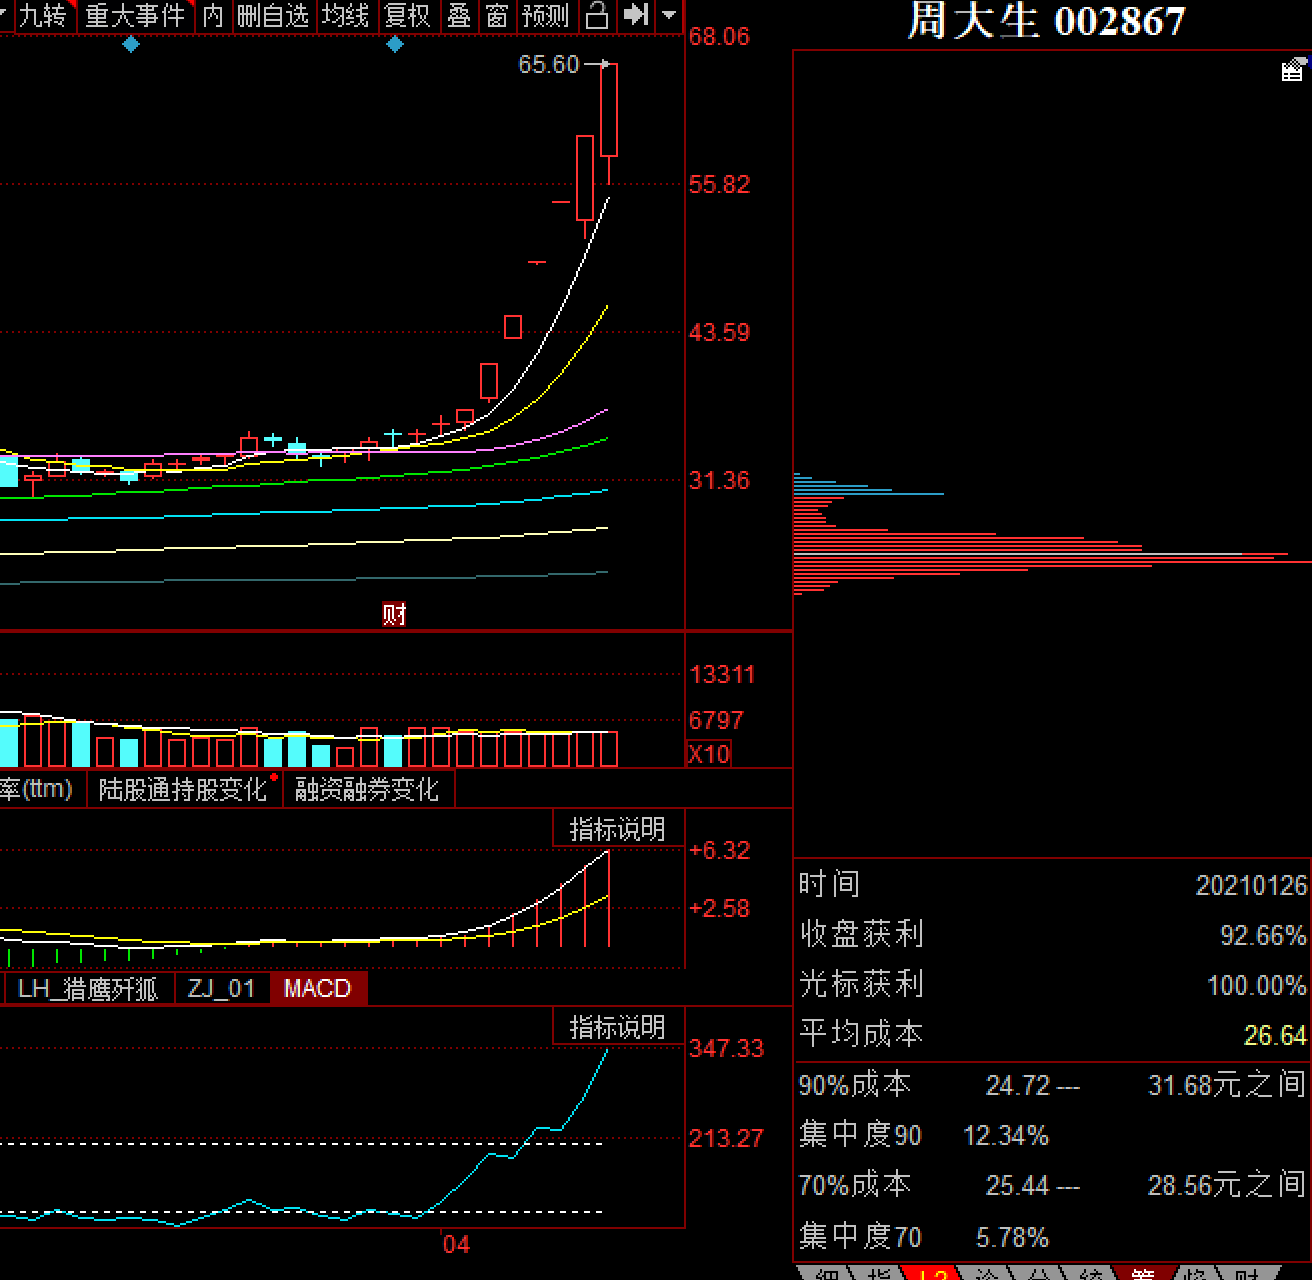Click the 九转 indicator button
Screen dimensions: 1312x1280
click(44, 16)
